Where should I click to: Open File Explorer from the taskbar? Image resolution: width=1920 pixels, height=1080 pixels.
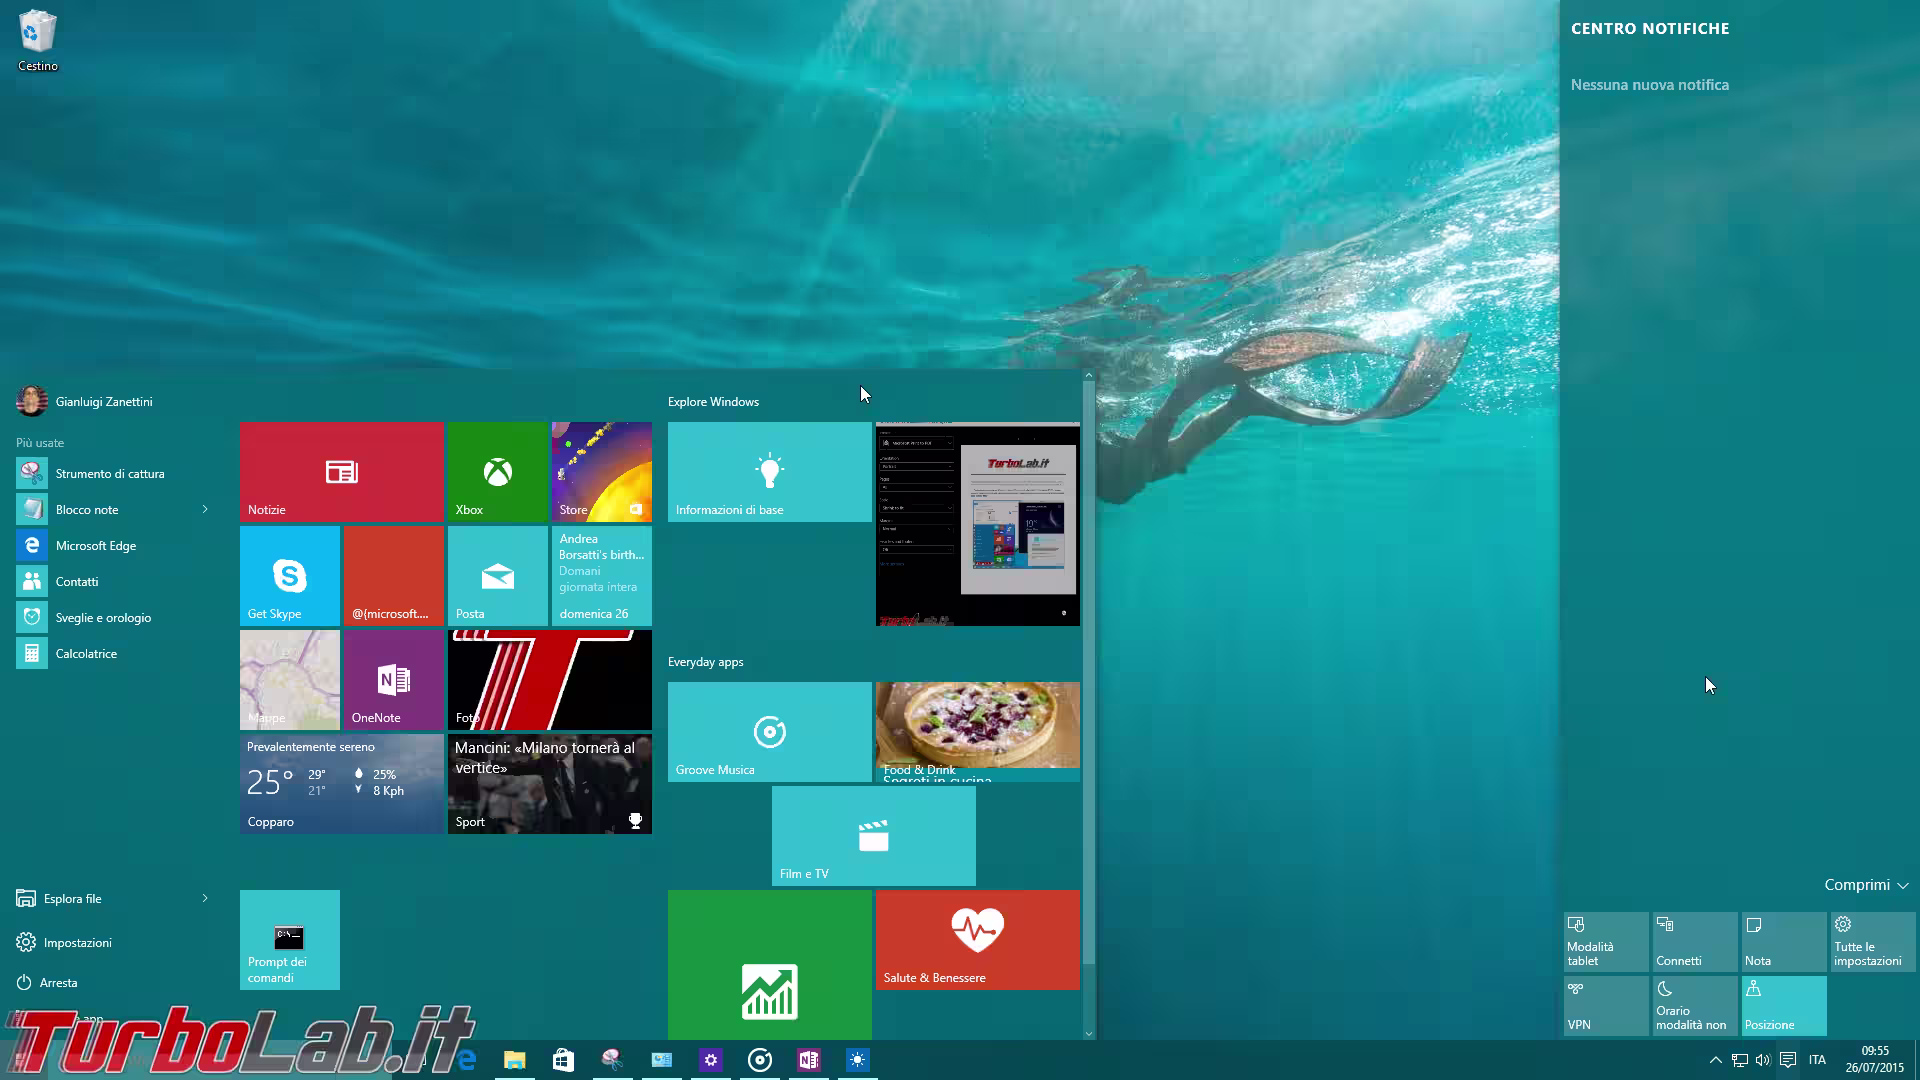[x=514, y=1060]
